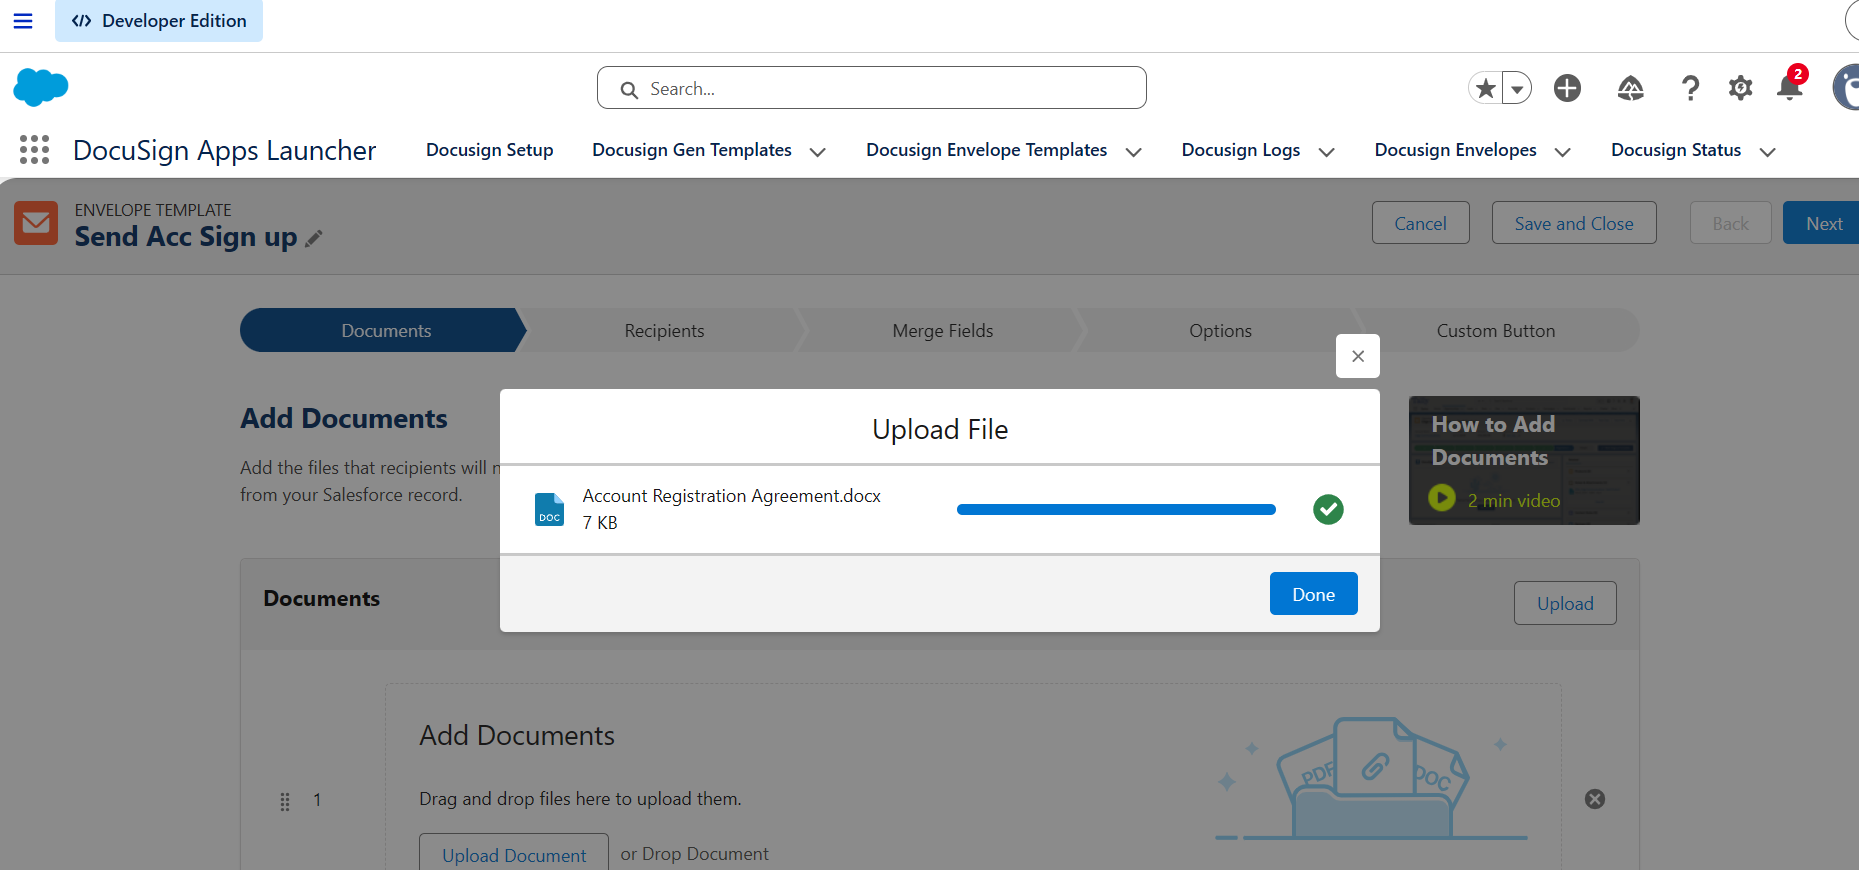The image size is (1859, 870).
Task: Play the How to Add Documents video
Action: tap(1441, 497)
